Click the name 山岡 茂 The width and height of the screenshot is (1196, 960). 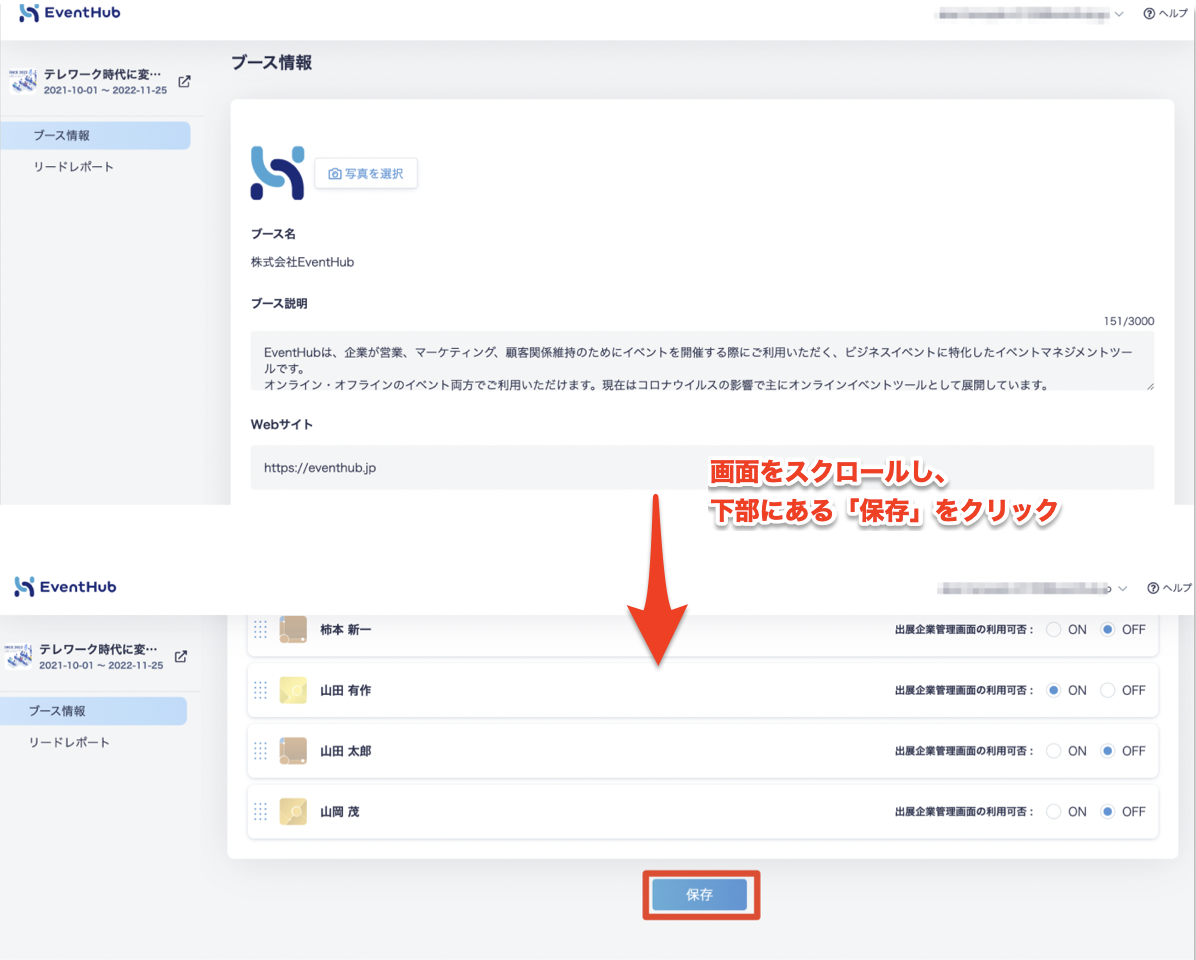339,811
